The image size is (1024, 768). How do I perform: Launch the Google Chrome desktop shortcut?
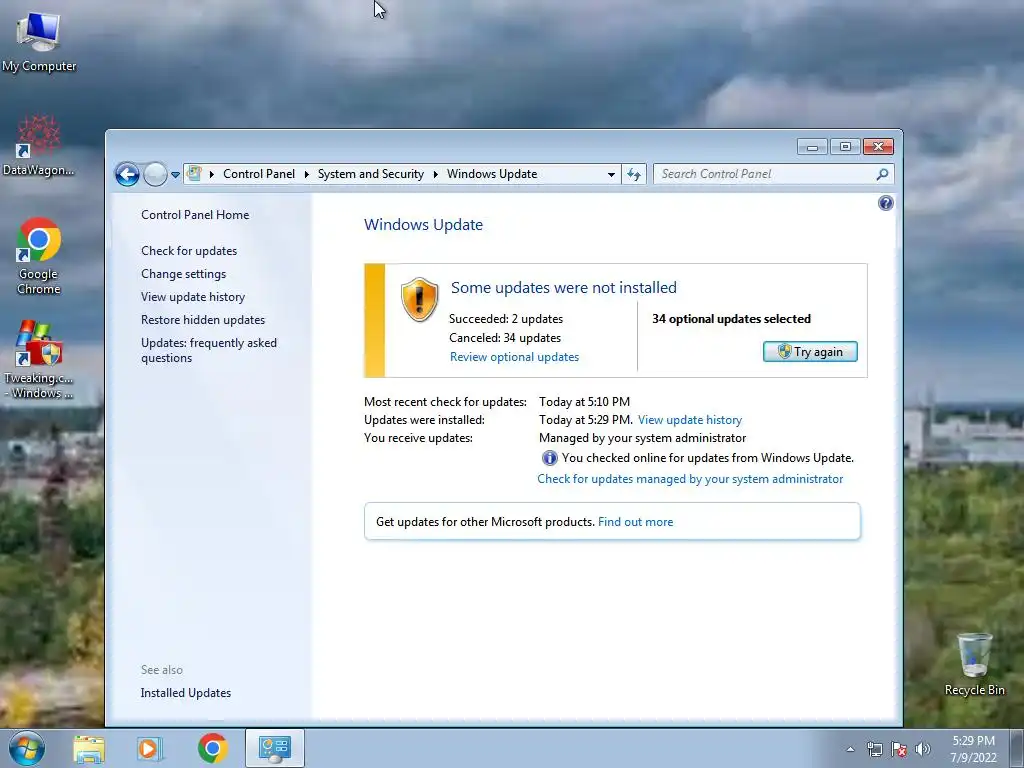click(39, 255)
